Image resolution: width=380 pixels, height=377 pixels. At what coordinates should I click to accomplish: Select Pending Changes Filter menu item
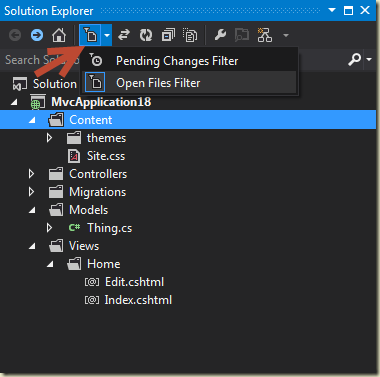click(x=190, y=61)
